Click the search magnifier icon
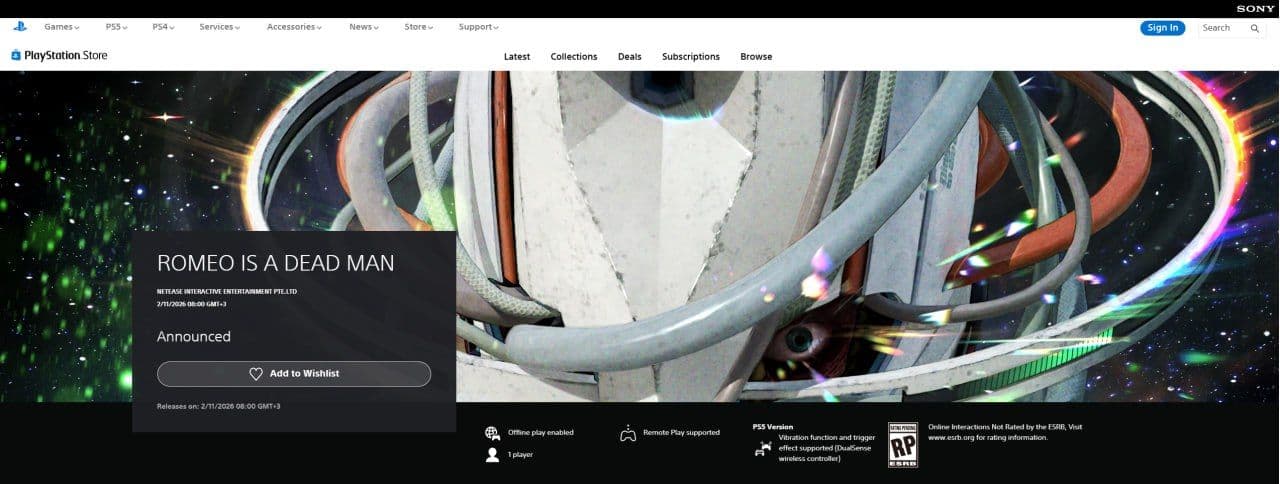 [x=1255, y=28]
